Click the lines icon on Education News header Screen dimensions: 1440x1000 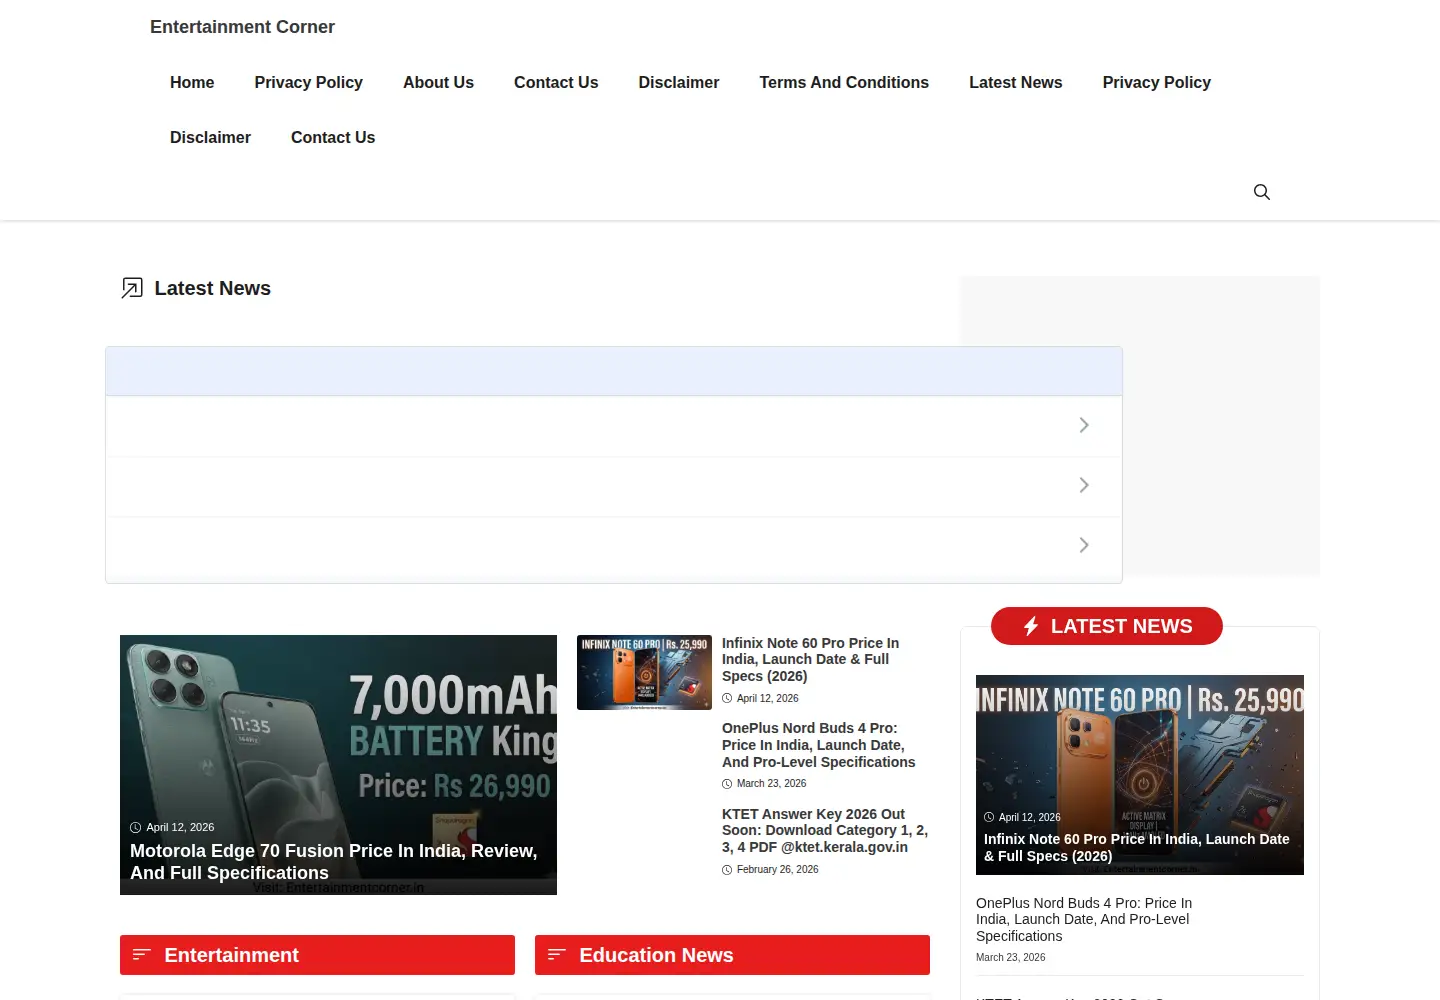point(557,955)
